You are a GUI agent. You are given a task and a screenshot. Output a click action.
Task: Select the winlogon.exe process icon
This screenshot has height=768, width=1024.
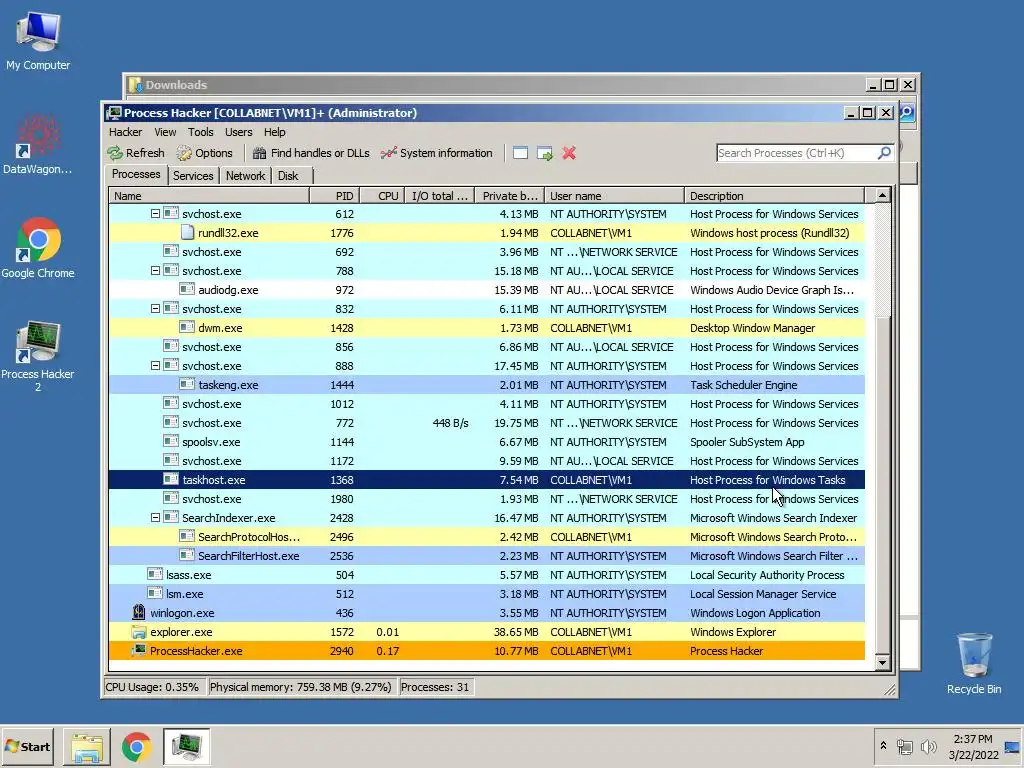tap(138, 612)
